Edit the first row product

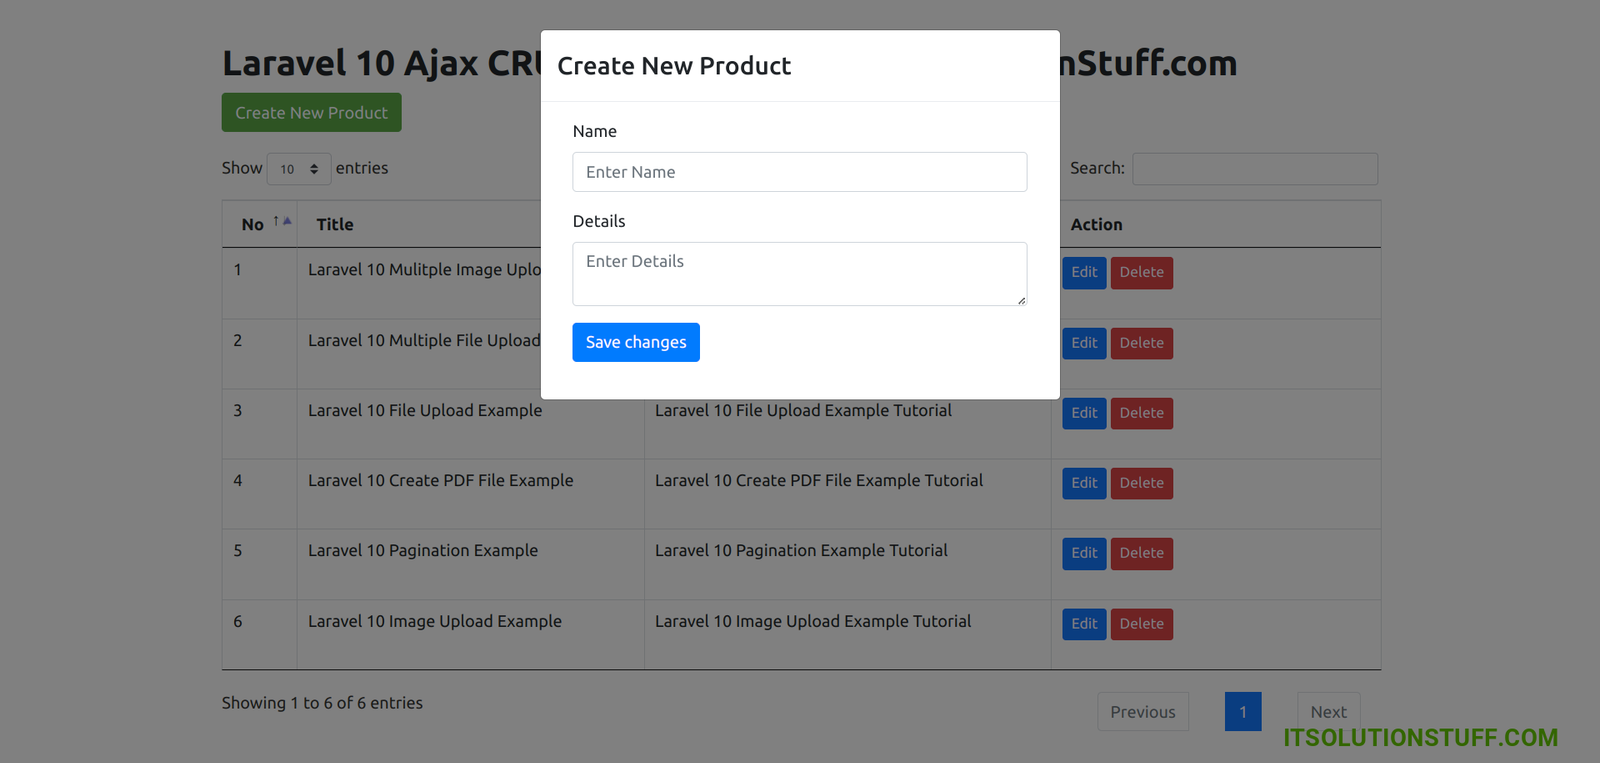1084,273
